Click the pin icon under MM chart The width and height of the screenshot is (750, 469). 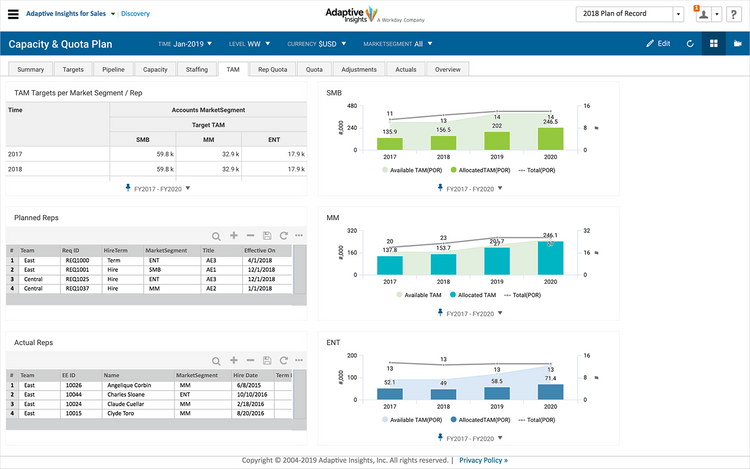(x=440, y=313)
